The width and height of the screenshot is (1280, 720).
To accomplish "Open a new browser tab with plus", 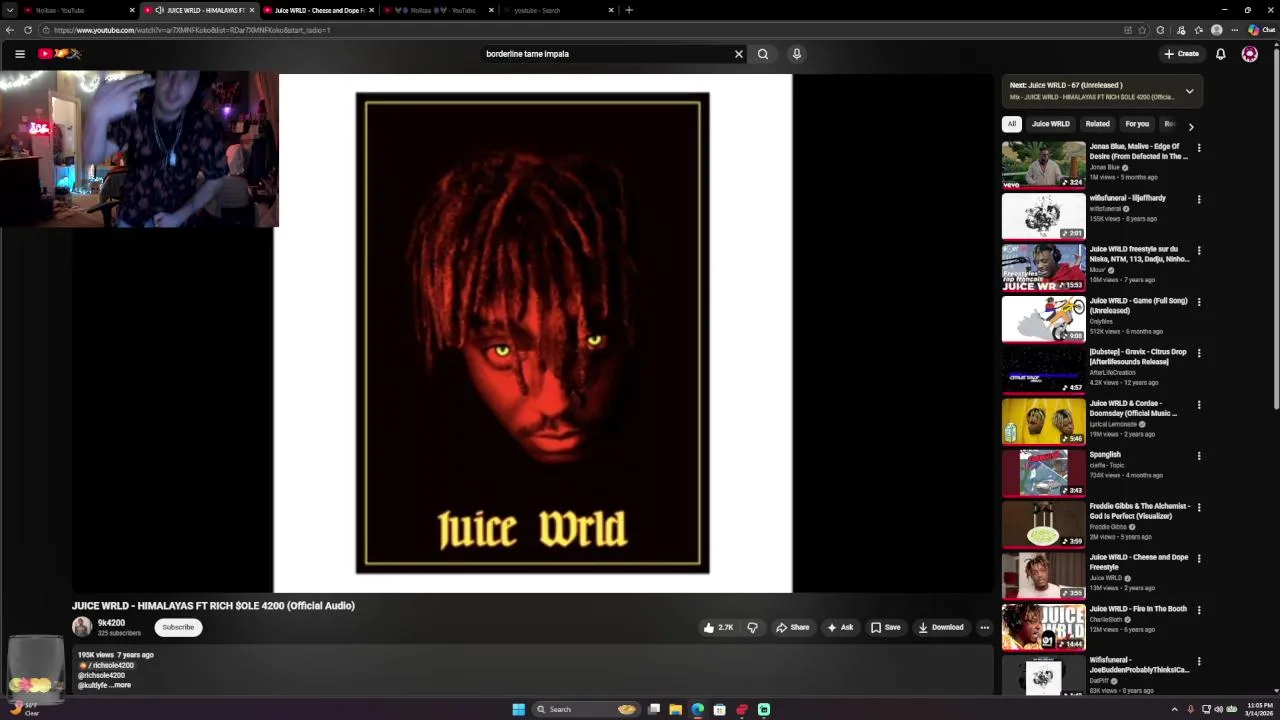I will click(x=629, y=10).
